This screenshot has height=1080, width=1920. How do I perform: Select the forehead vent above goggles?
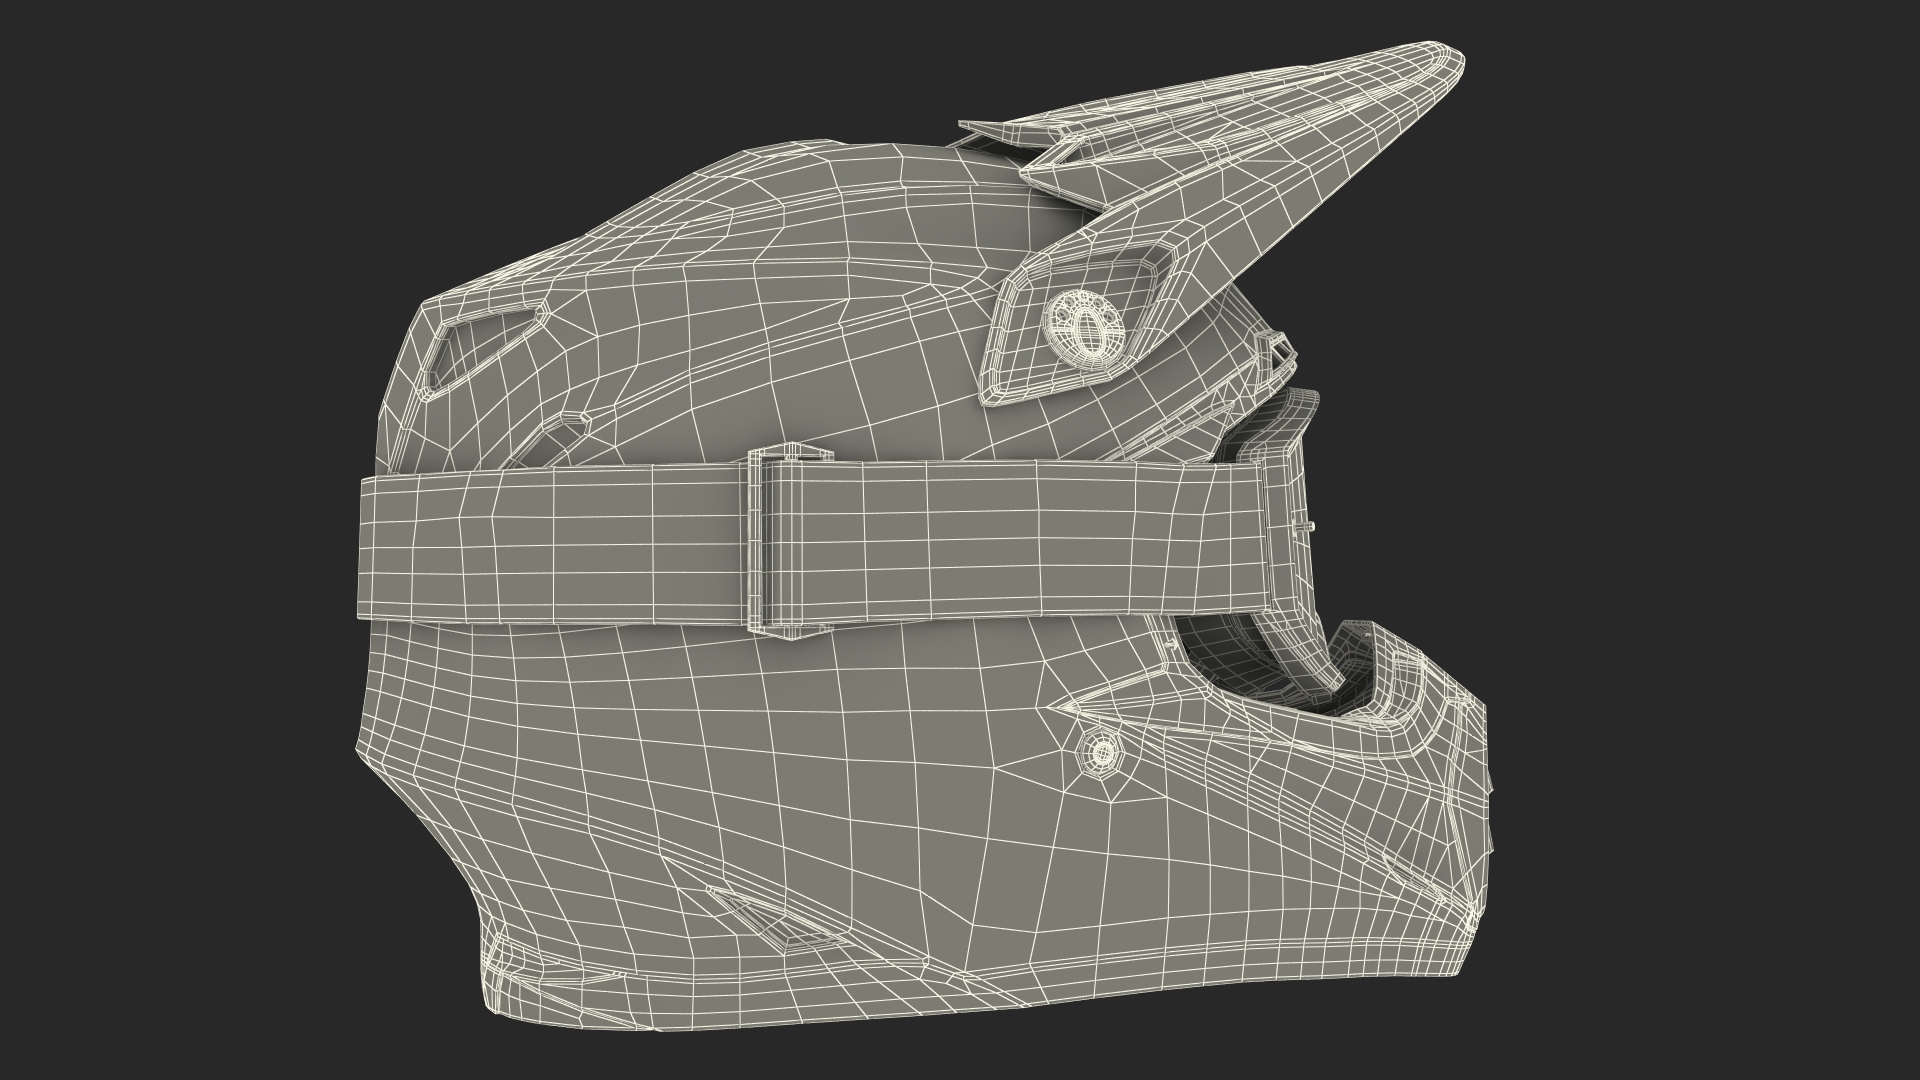click(1275, 350)
